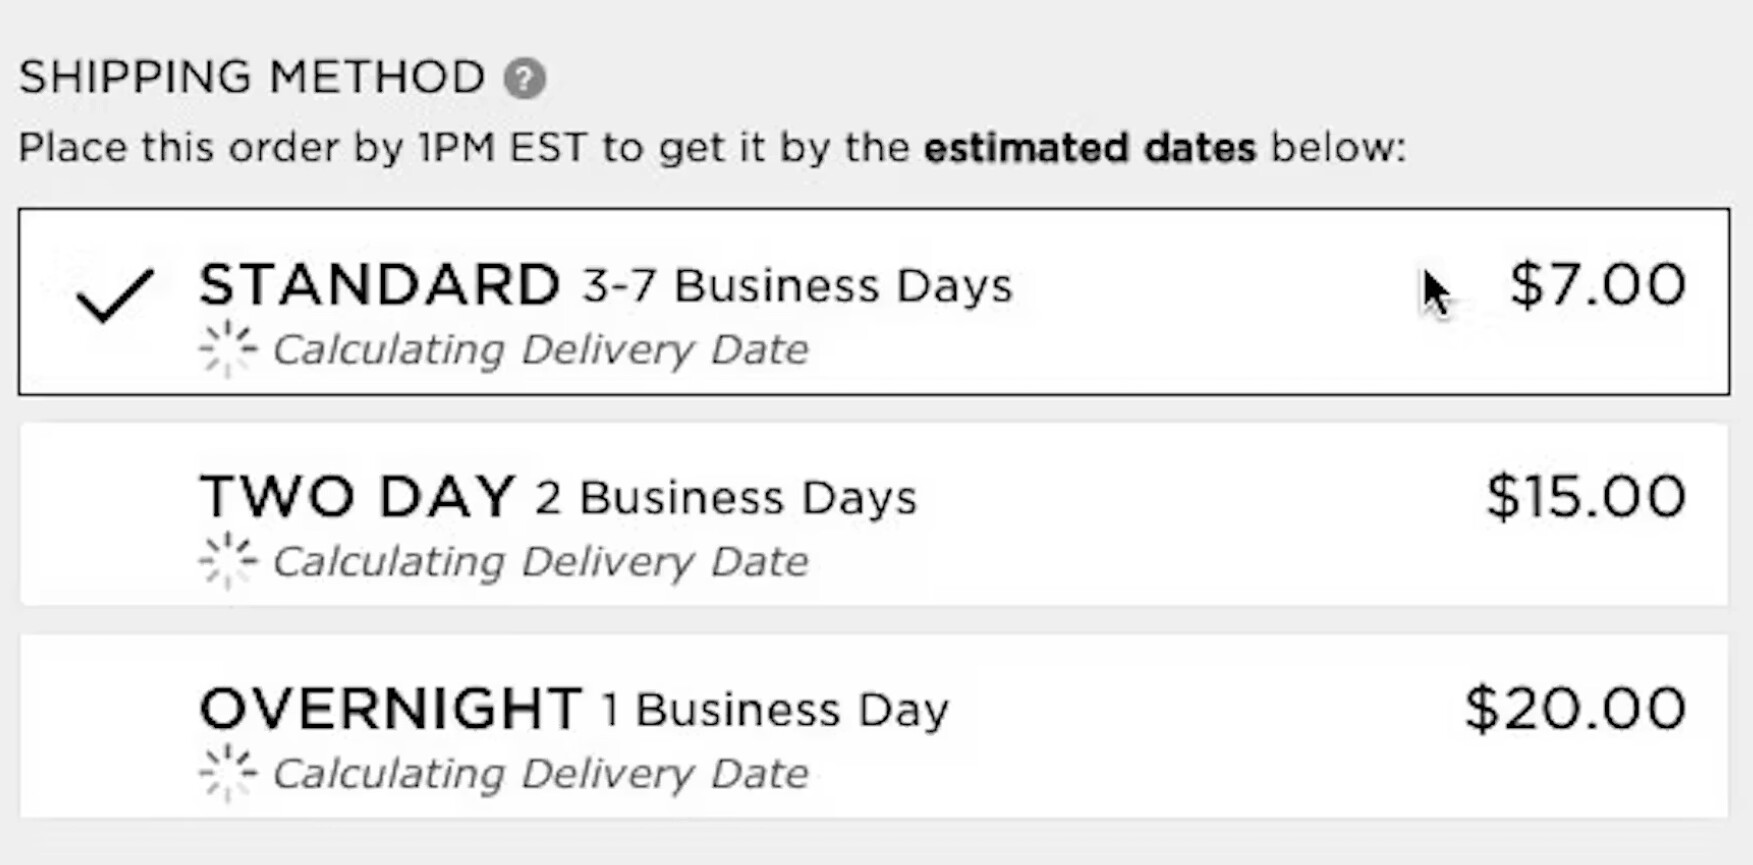Click the $20.00 Overnight price
The image size is (1753, 865).
point(1575,708)
